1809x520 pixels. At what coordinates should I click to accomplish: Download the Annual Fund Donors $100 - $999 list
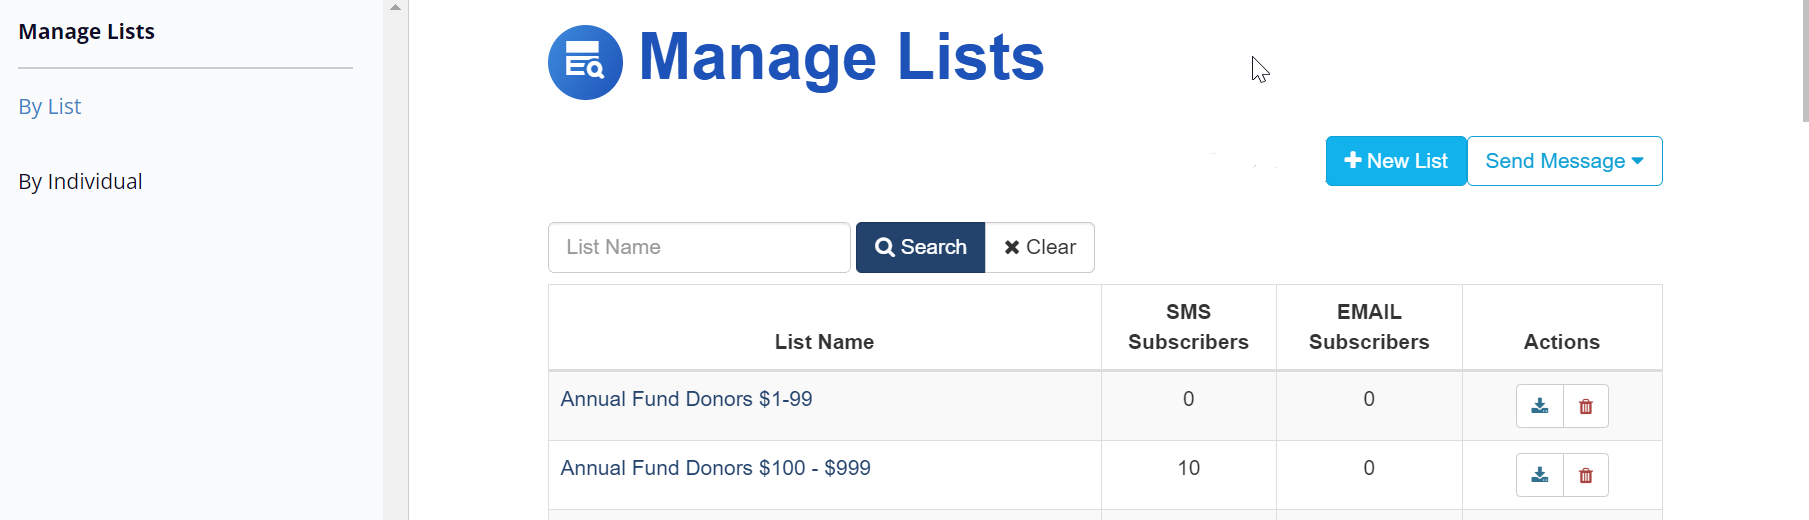pyautogui.click(x=1539, y=475)
